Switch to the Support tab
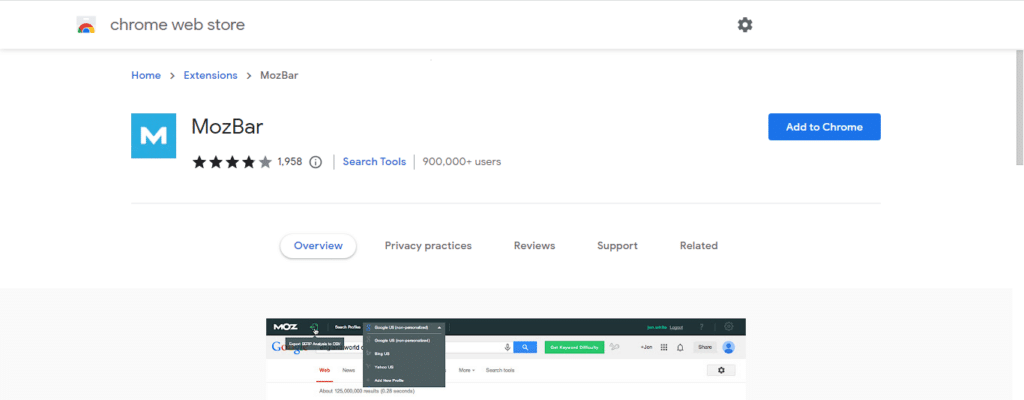Image resolution: width=1024 pixels, height=400 pixels. 617,246
